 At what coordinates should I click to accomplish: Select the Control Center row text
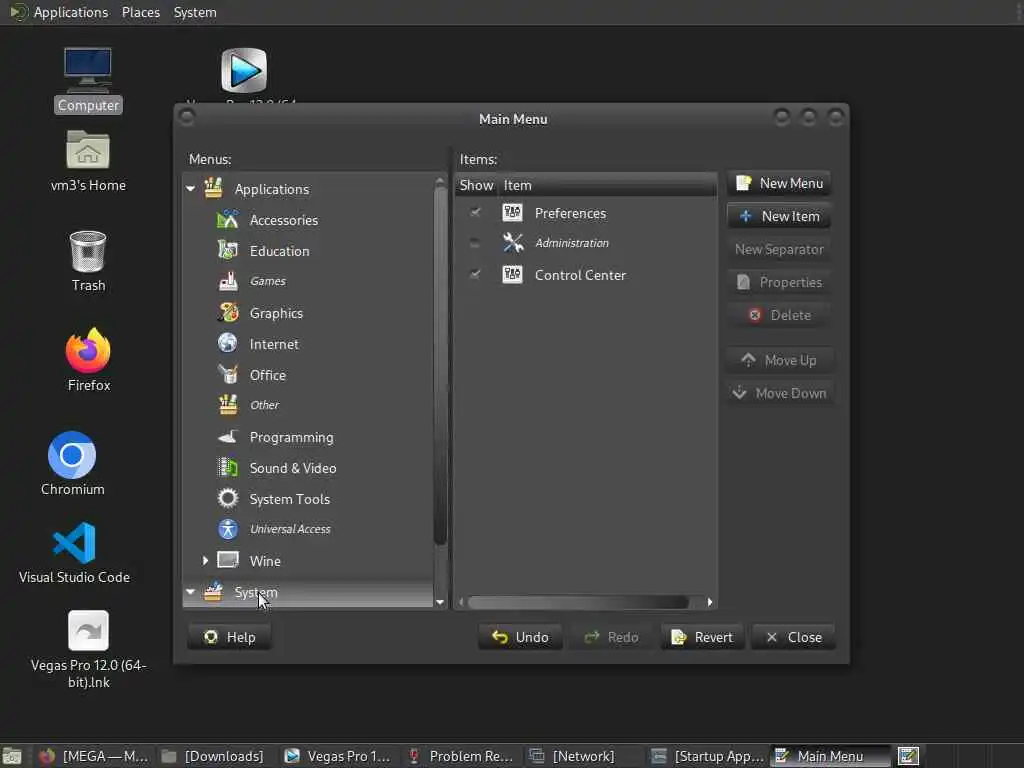click(580, 275)
